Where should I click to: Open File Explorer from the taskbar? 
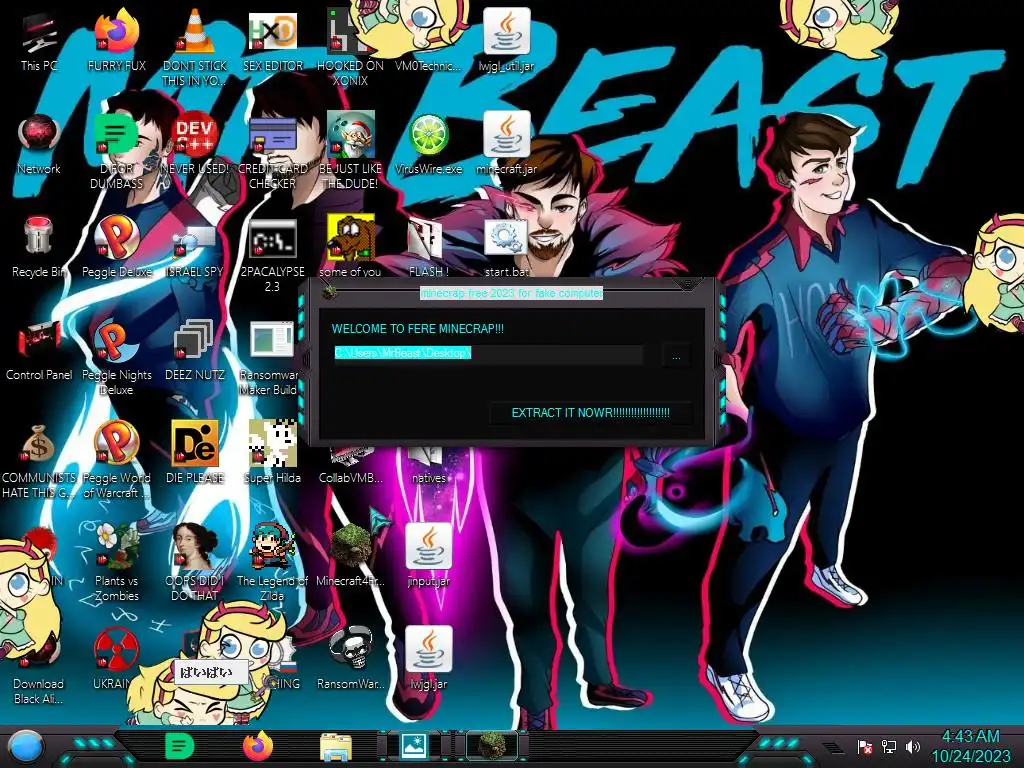tap(336, 746)
